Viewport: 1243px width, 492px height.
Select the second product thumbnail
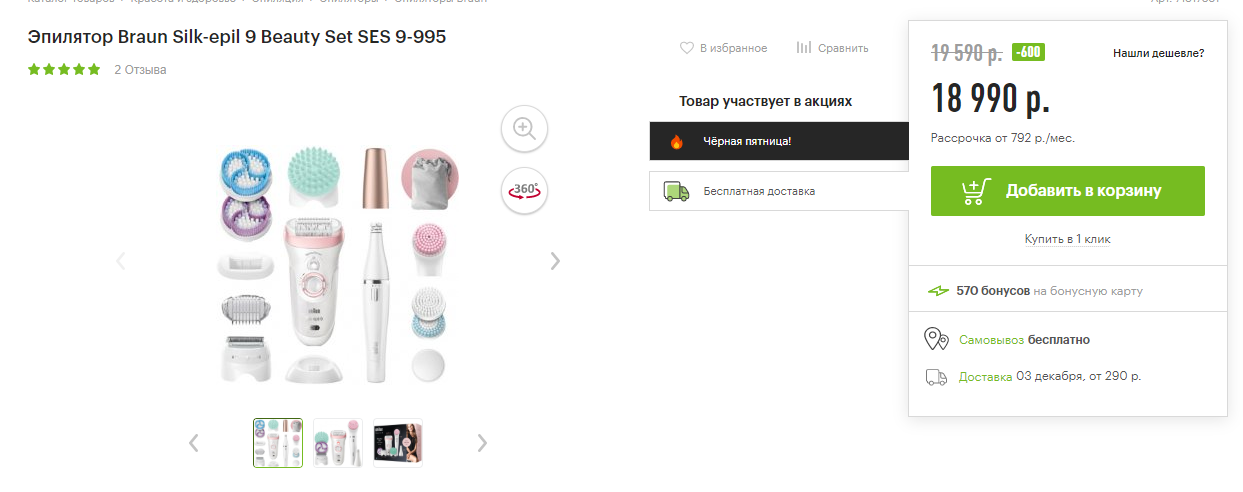[338, 443]
